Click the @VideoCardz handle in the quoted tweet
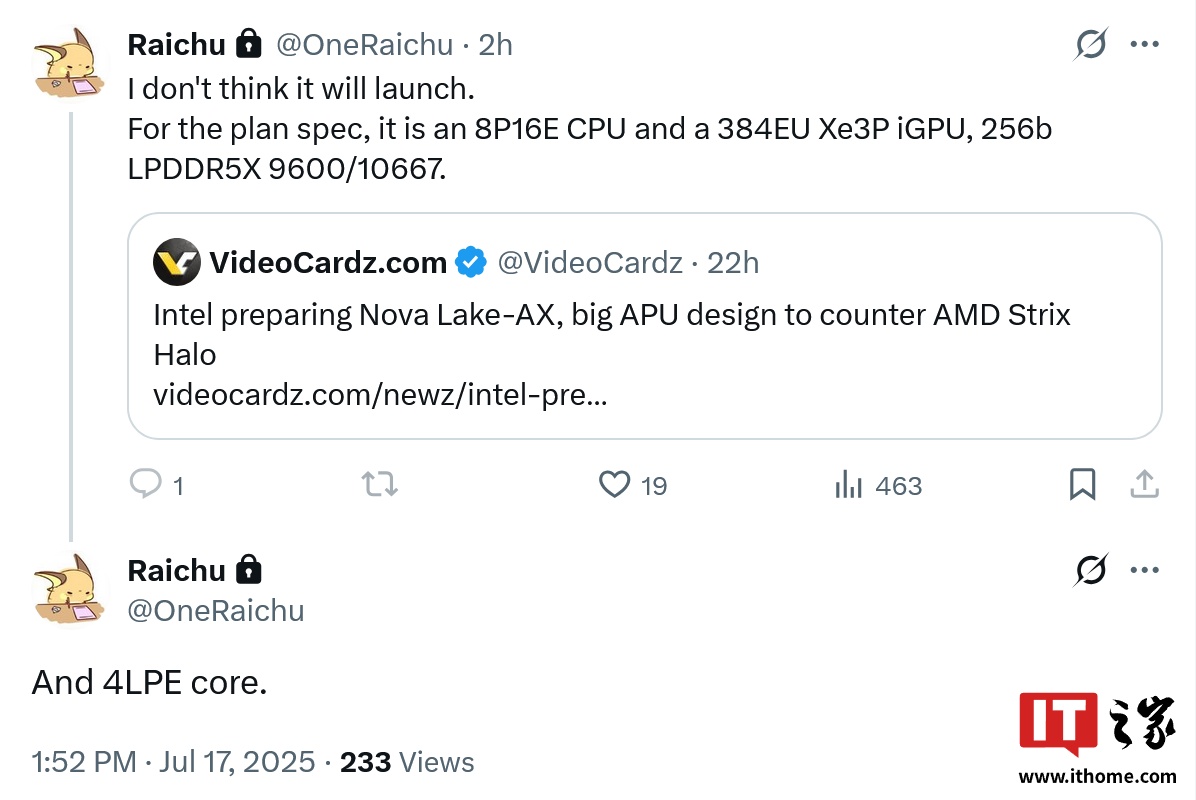Screen dimensions: 1196x800 pos(590,262)
